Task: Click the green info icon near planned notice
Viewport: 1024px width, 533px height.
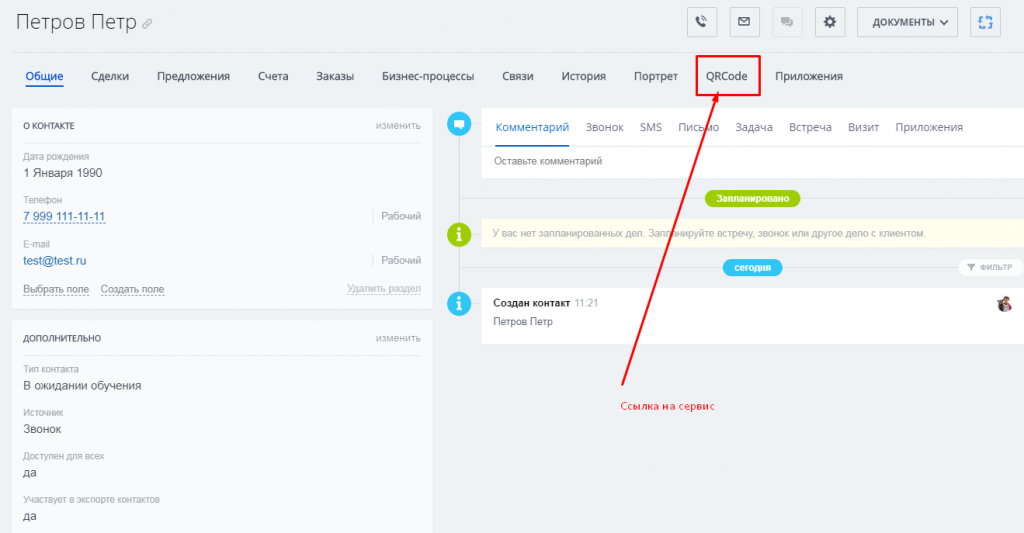Action: click(459, 234)
